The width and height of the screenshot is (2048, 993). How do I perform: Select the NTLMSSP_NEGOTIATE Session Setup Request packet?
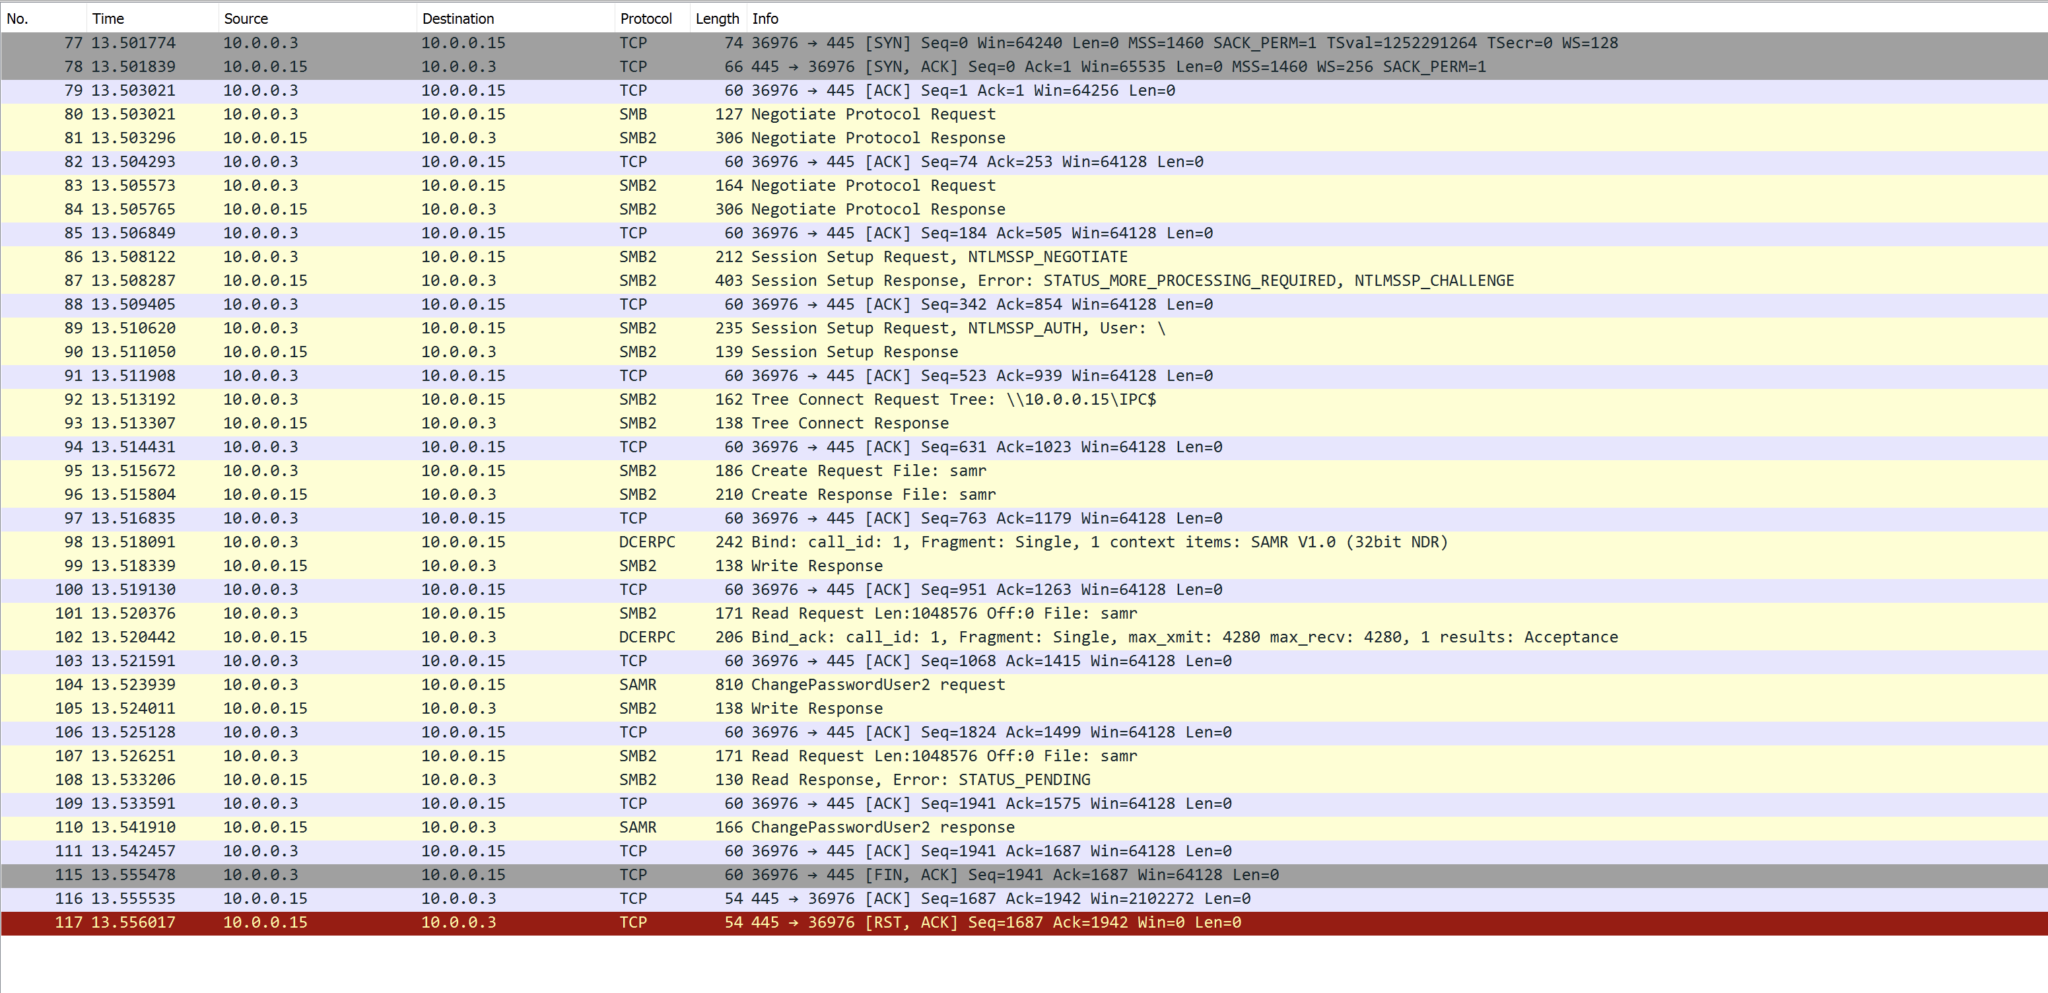point(600,256)
